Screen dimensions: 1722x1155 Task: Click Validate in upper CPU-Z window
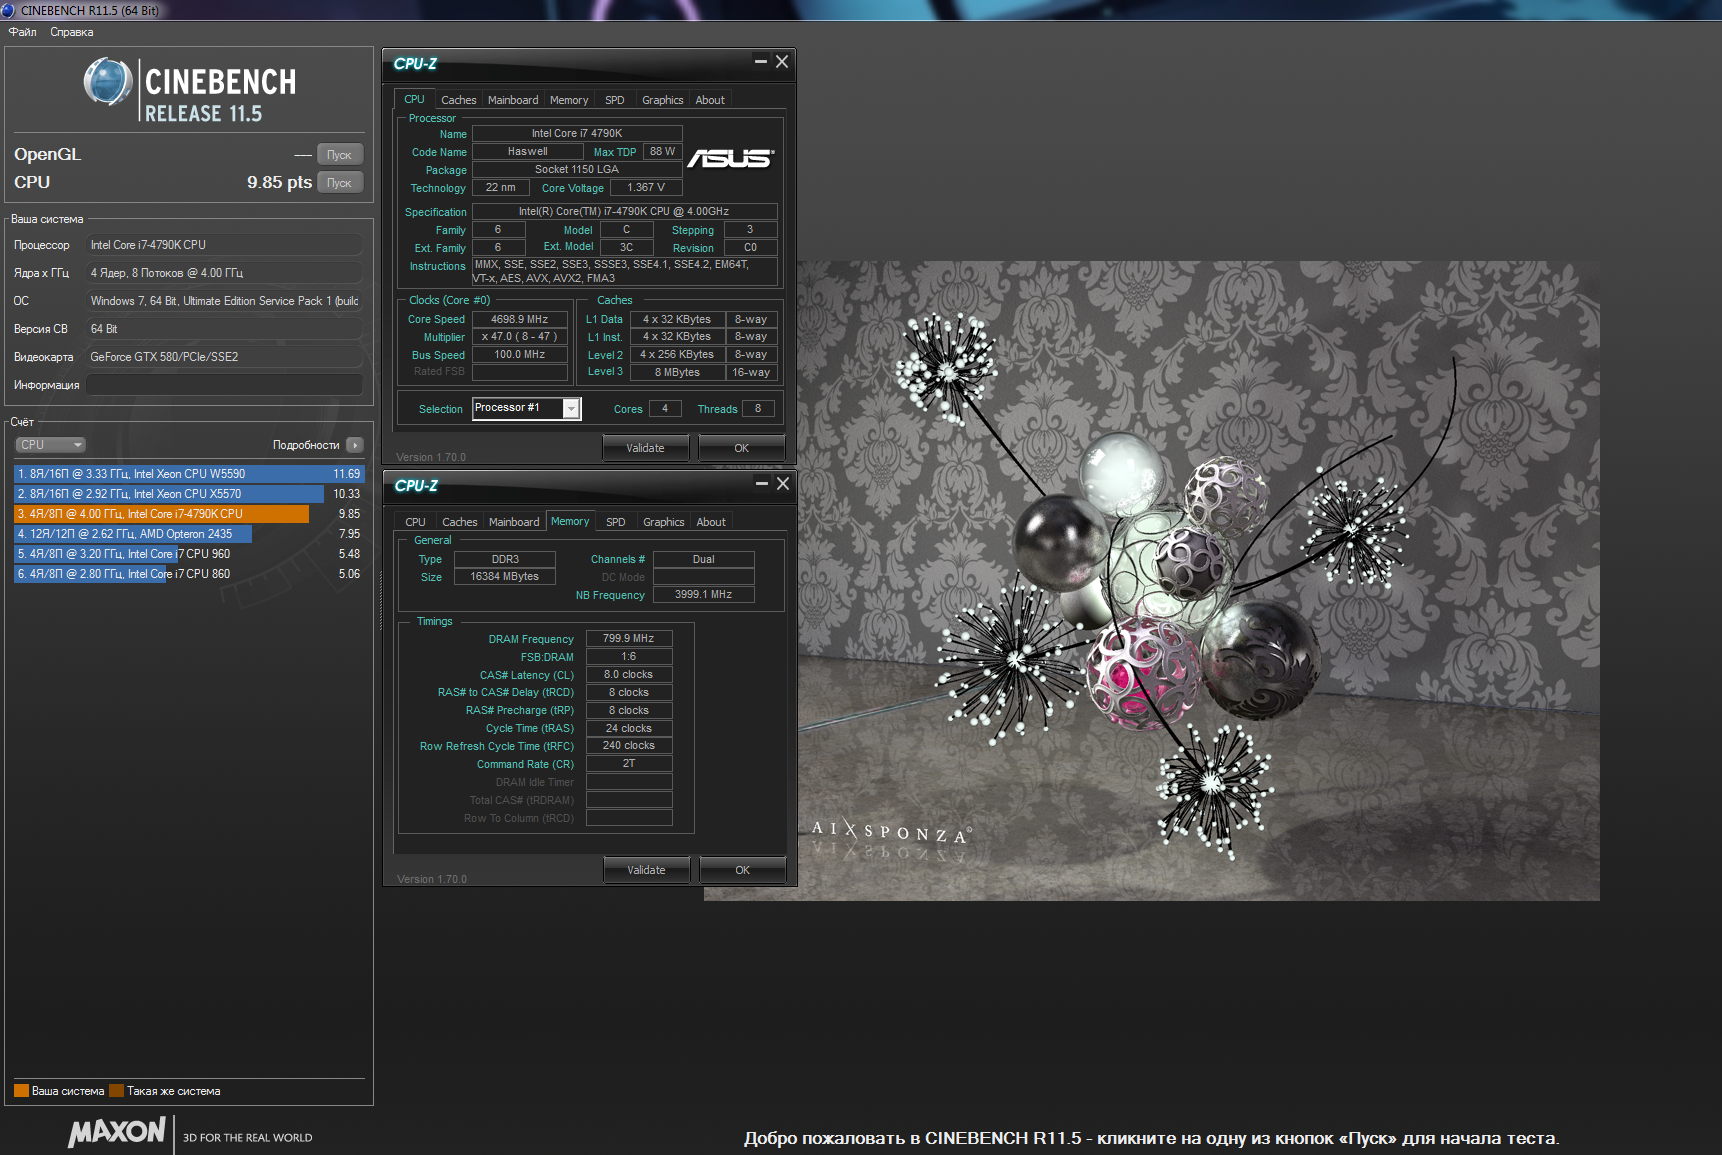(x=646, y=448)
